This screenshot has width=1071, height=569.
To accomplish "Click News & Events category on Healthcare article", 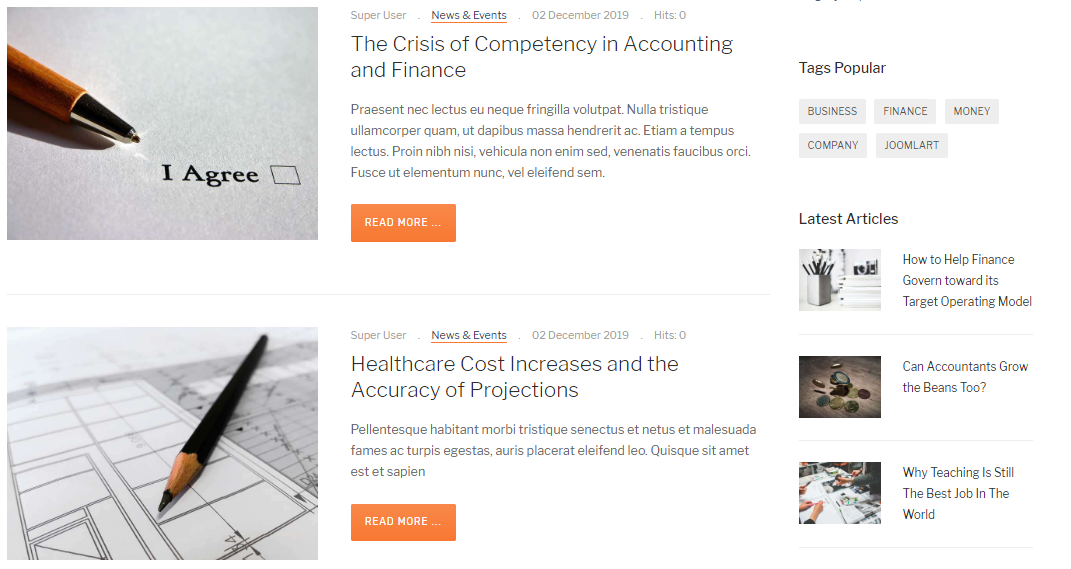I will click(x=469, y=336).
